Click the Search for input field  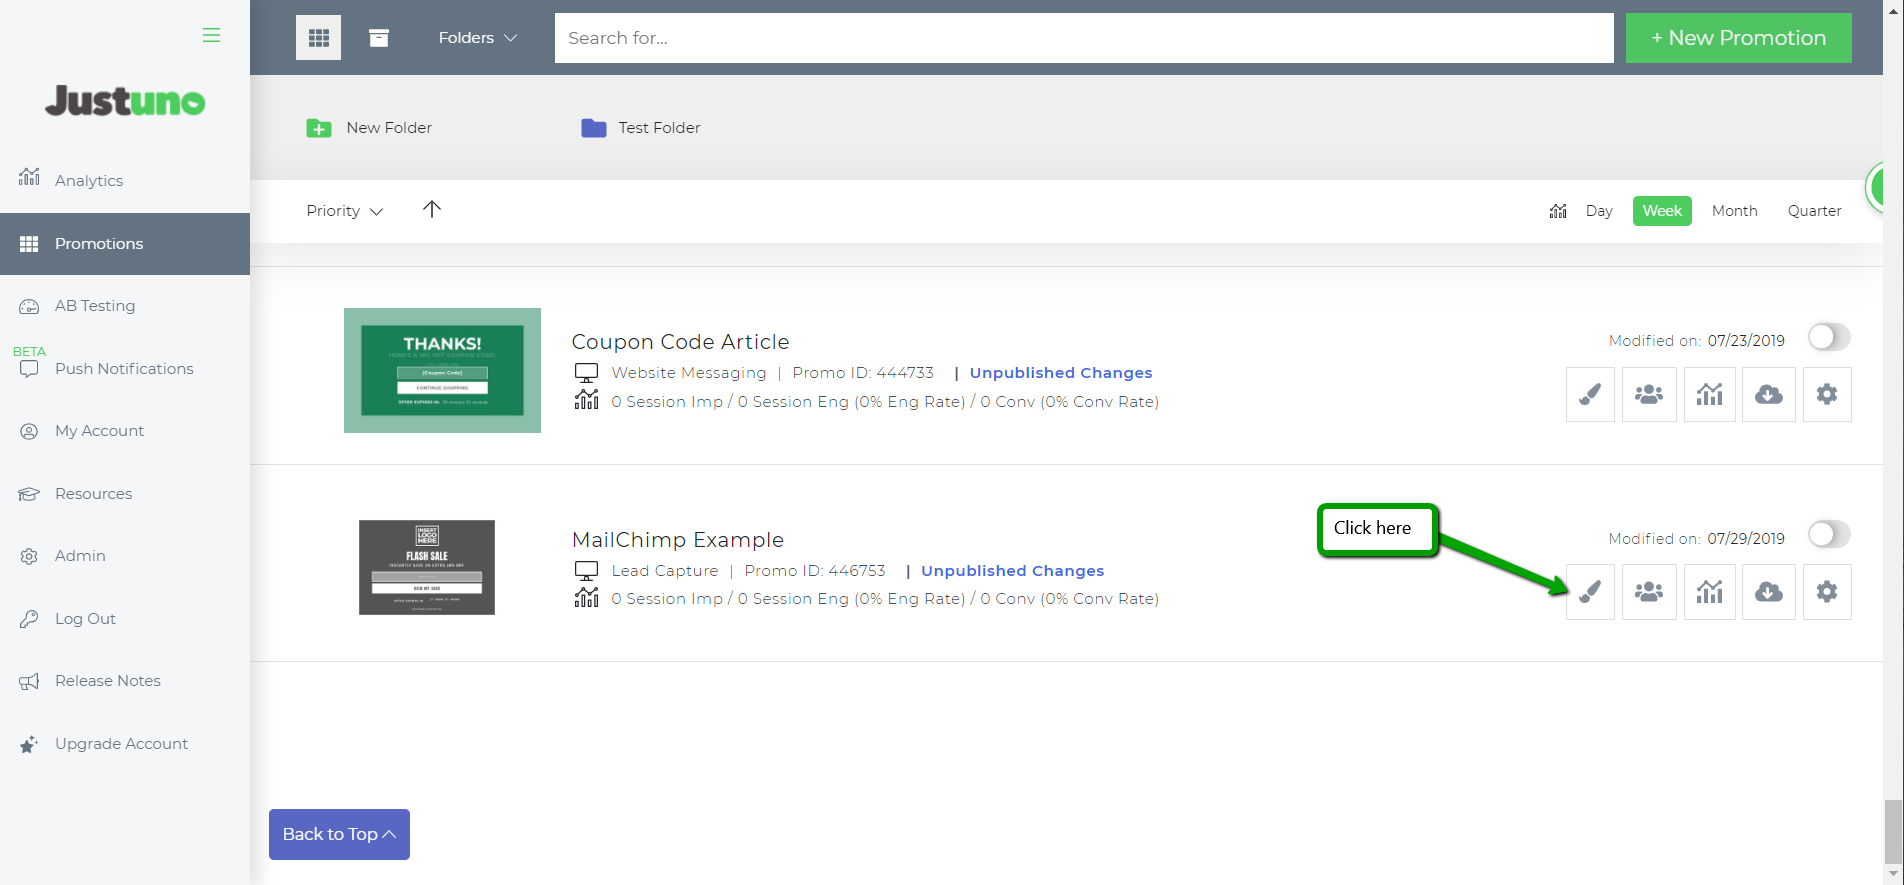click(x=1083, y=38)
